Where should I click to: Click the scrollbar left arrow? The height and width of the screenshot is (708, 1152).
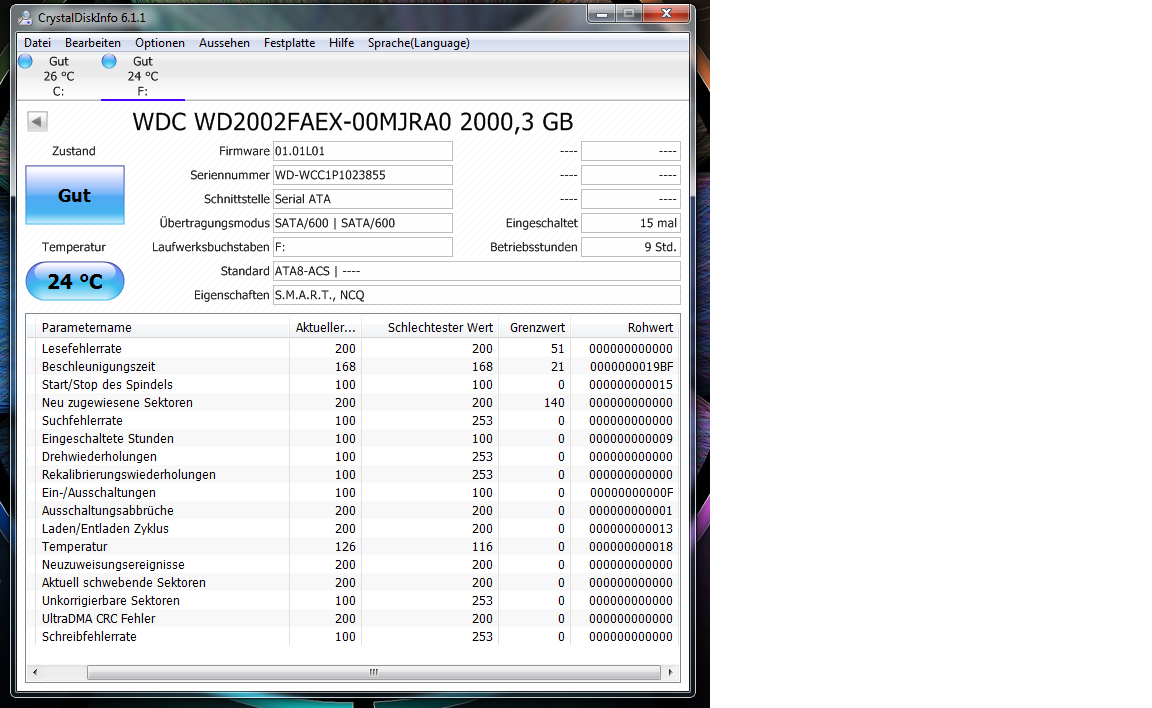click(35, 672)
